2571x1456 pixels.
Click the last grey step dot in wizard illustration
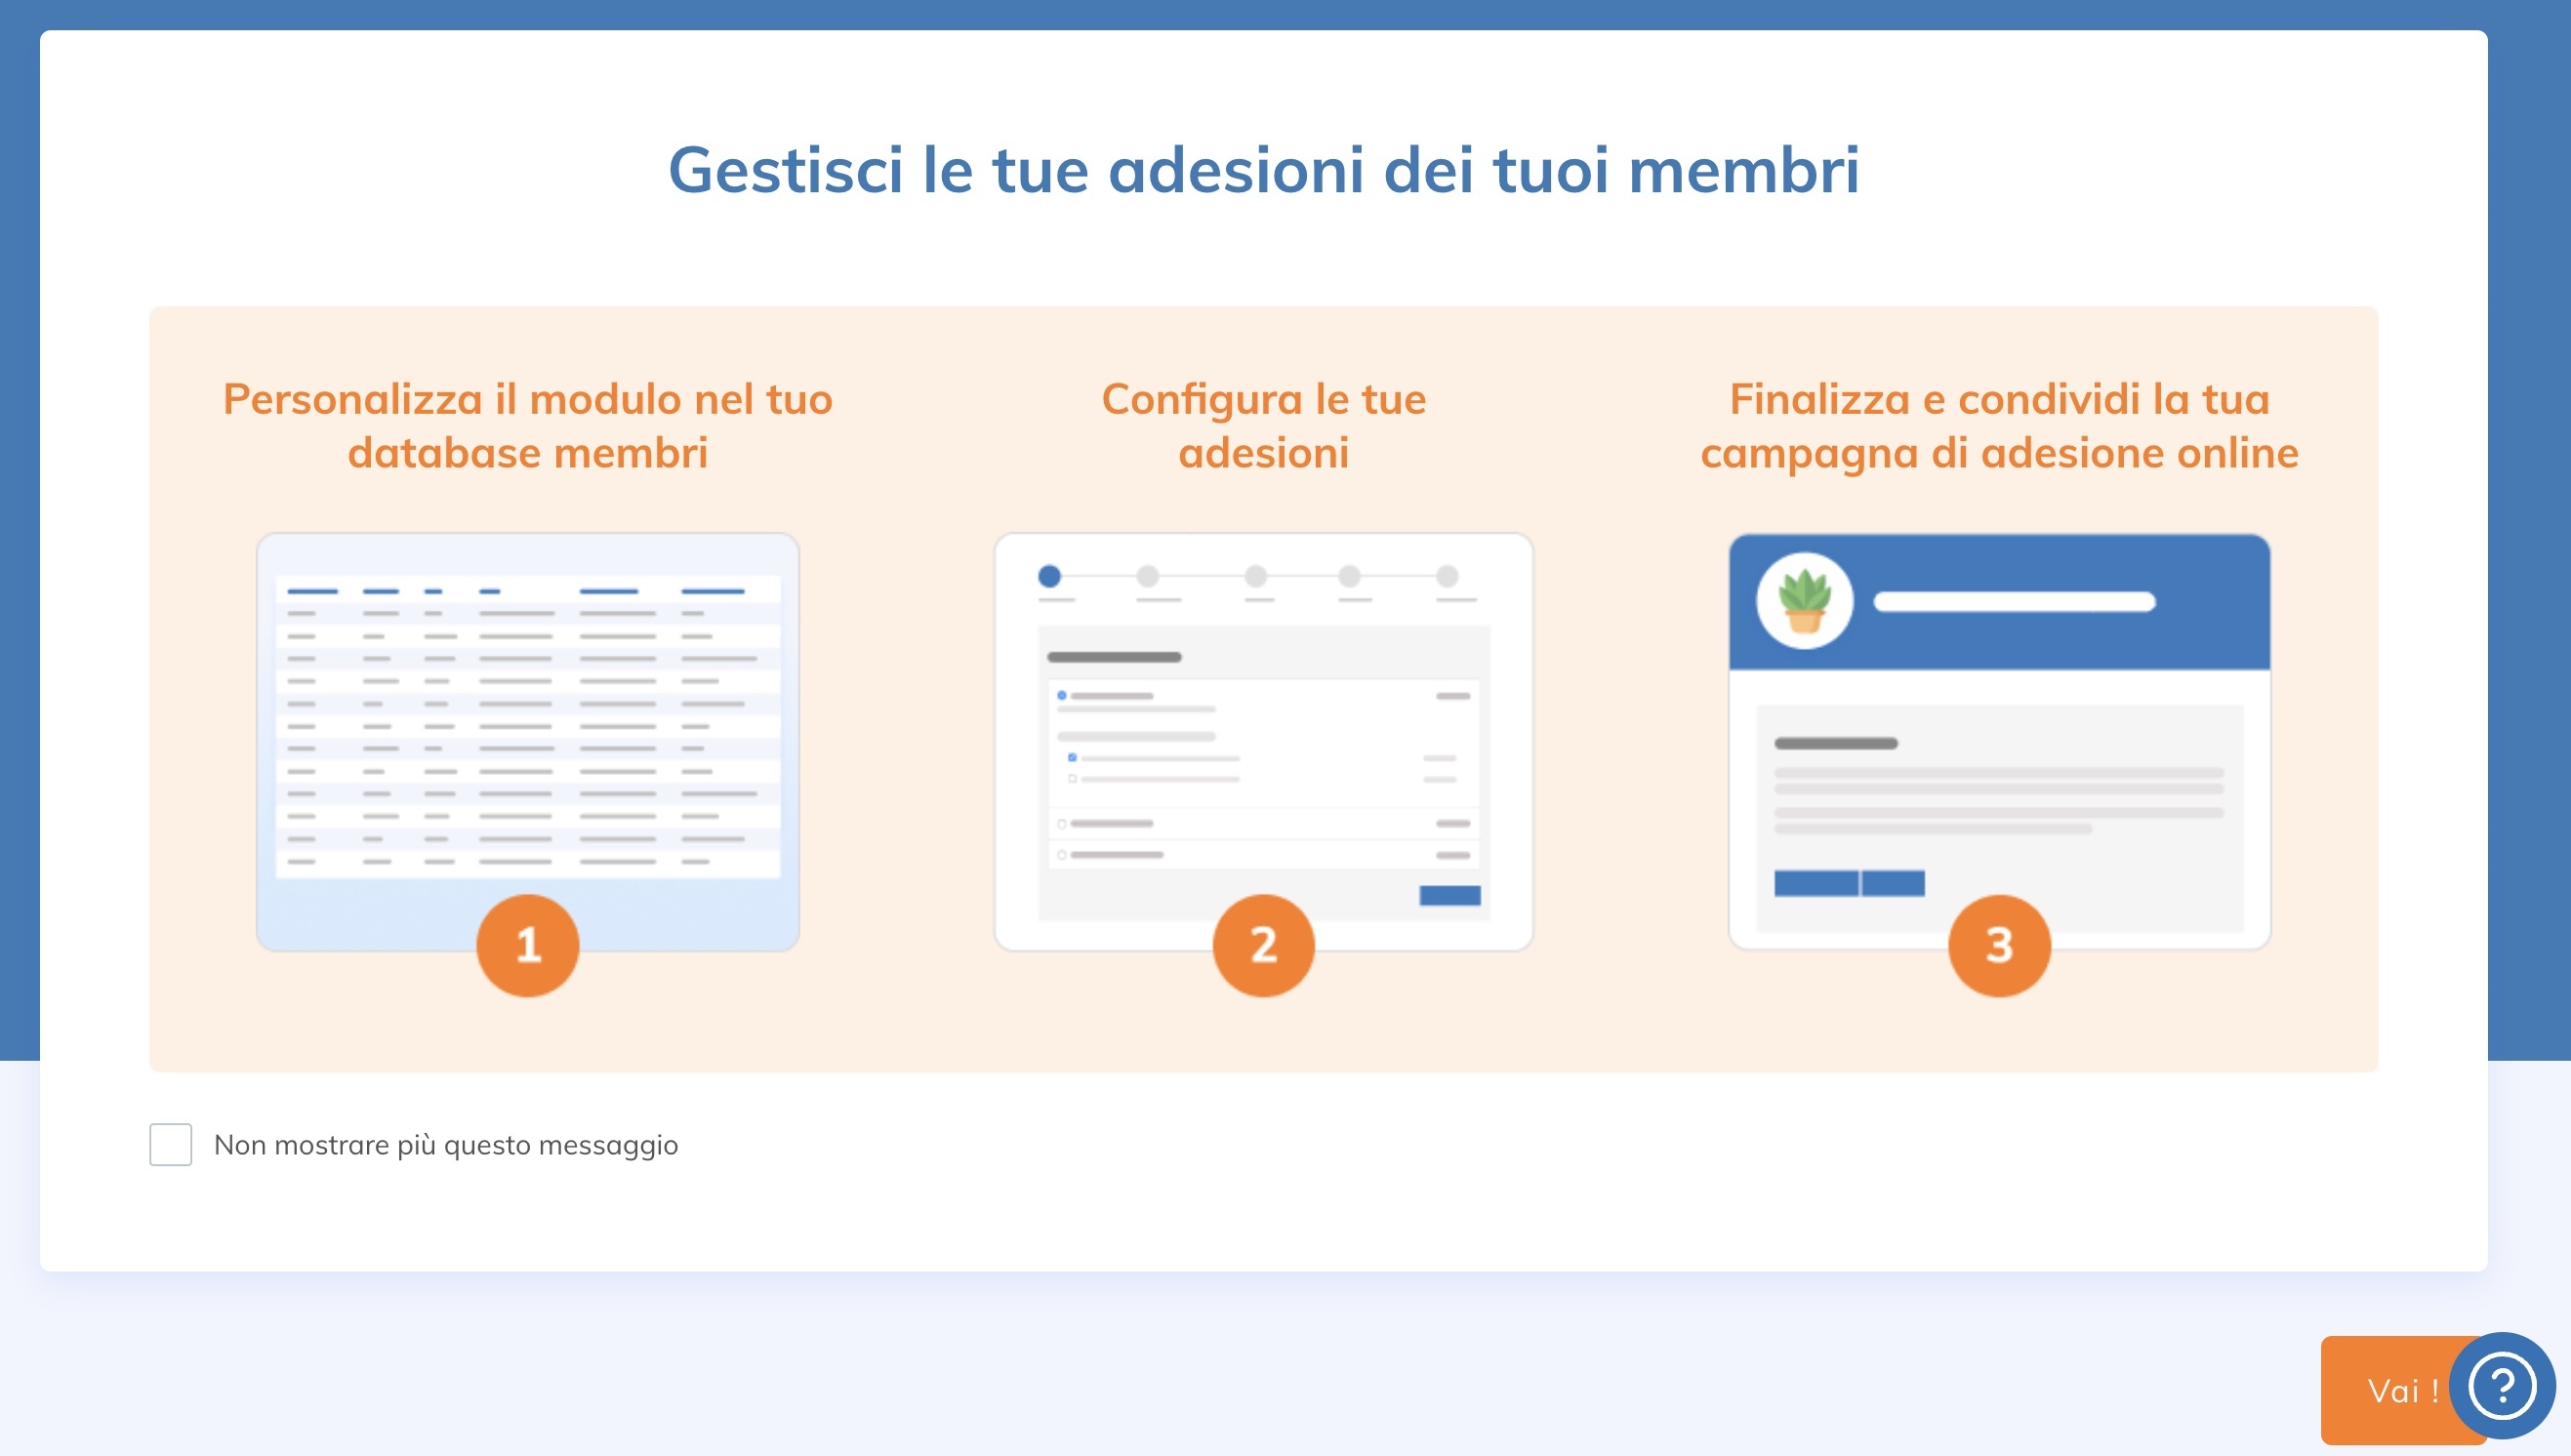point(1447,576)
